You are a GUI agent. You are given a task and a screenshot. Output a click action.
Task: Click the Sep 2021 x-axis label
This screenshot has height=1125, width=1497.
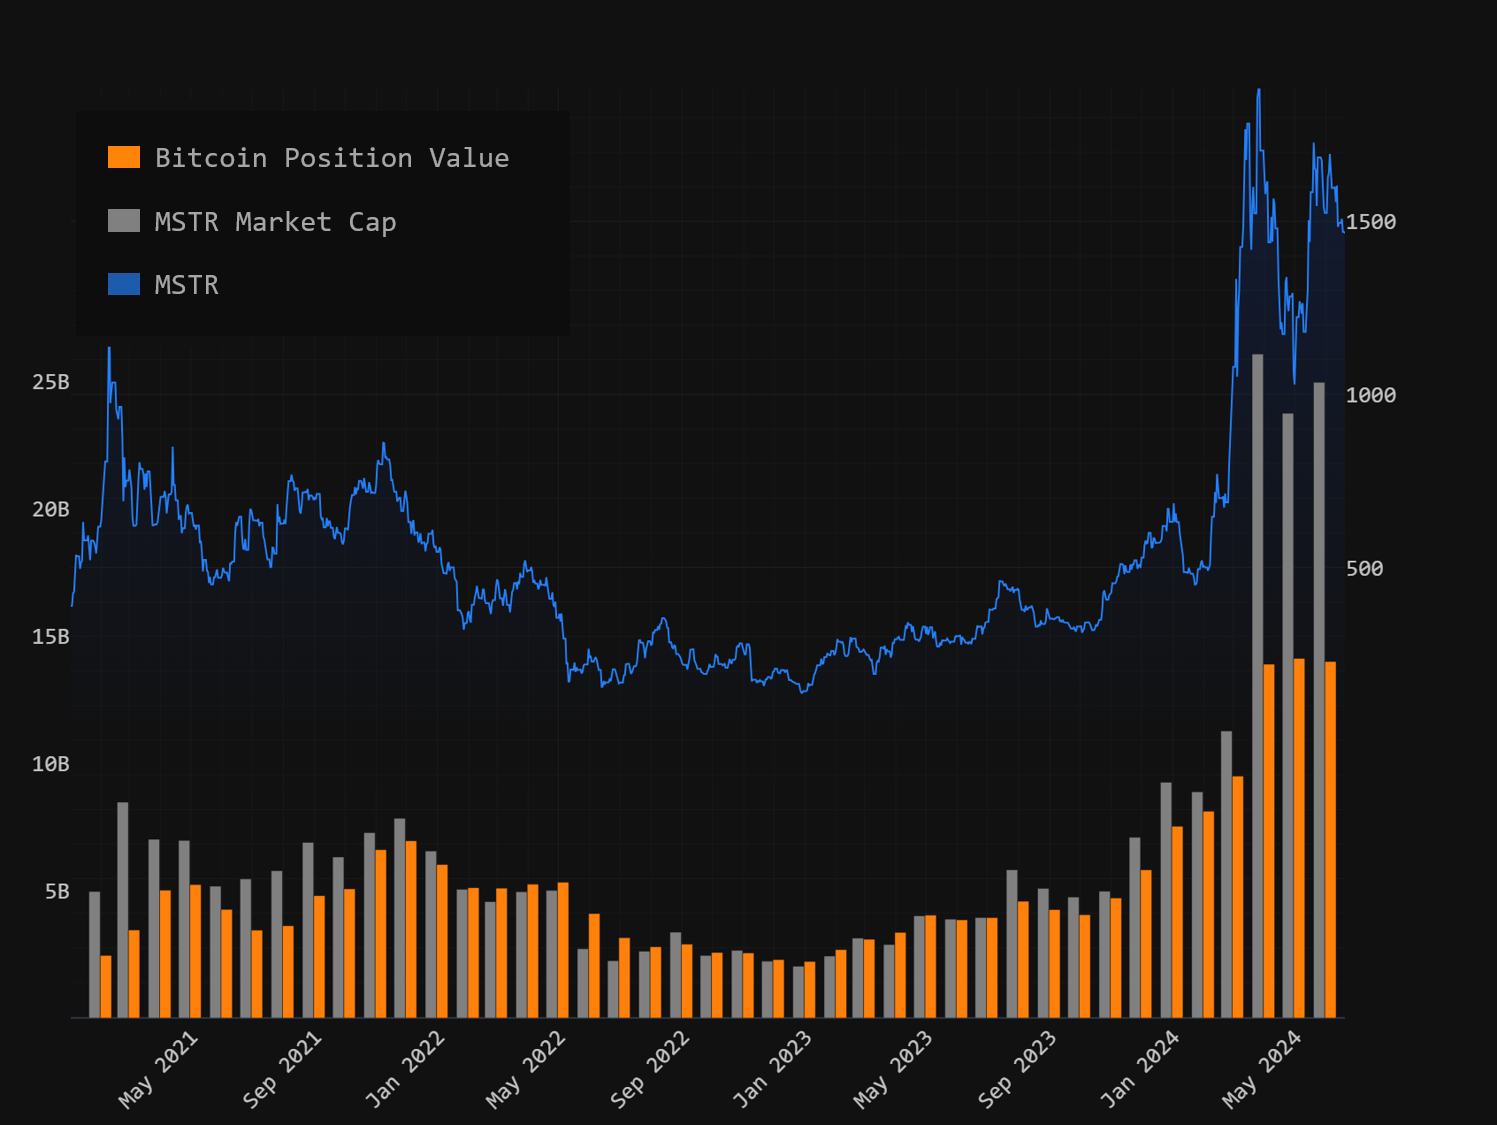click(x=282, y=1069)
